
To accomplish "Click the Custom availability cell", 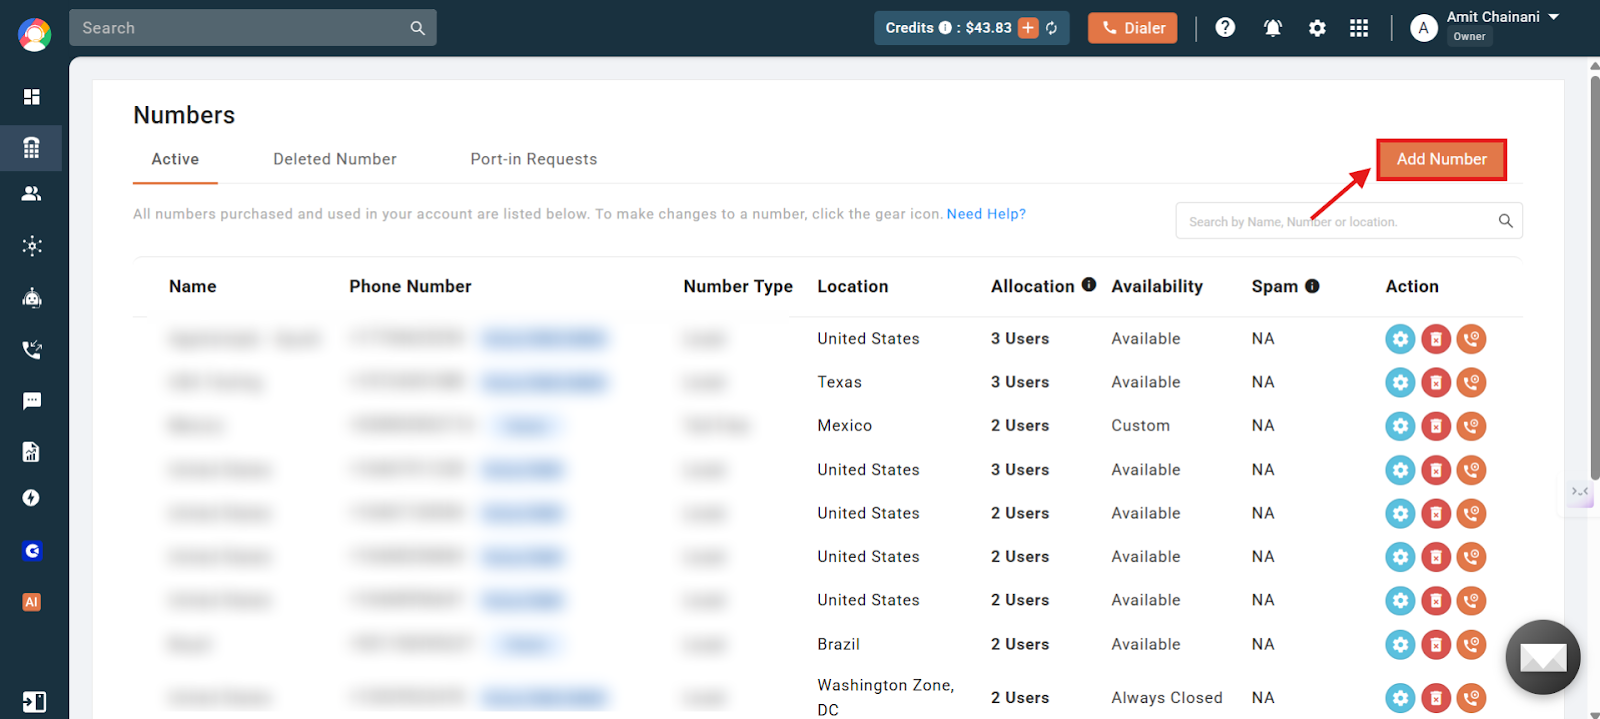I will coord(1140,426).
